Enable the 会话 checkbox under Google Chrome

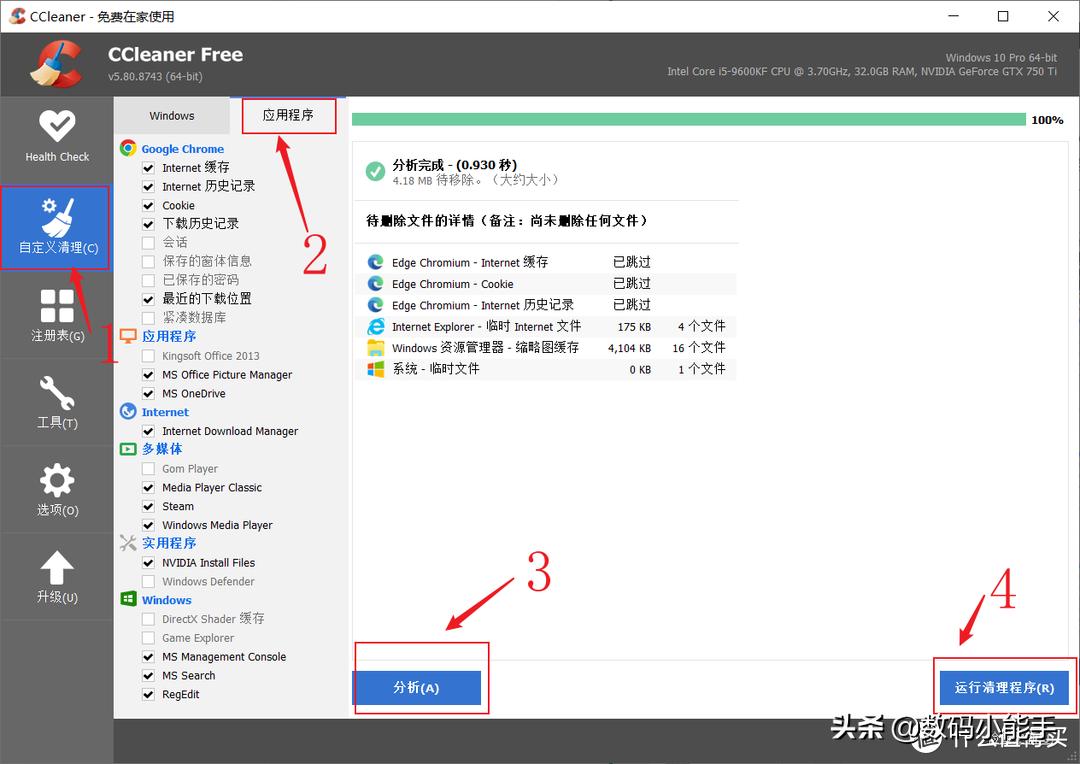(x=147, y=242)
